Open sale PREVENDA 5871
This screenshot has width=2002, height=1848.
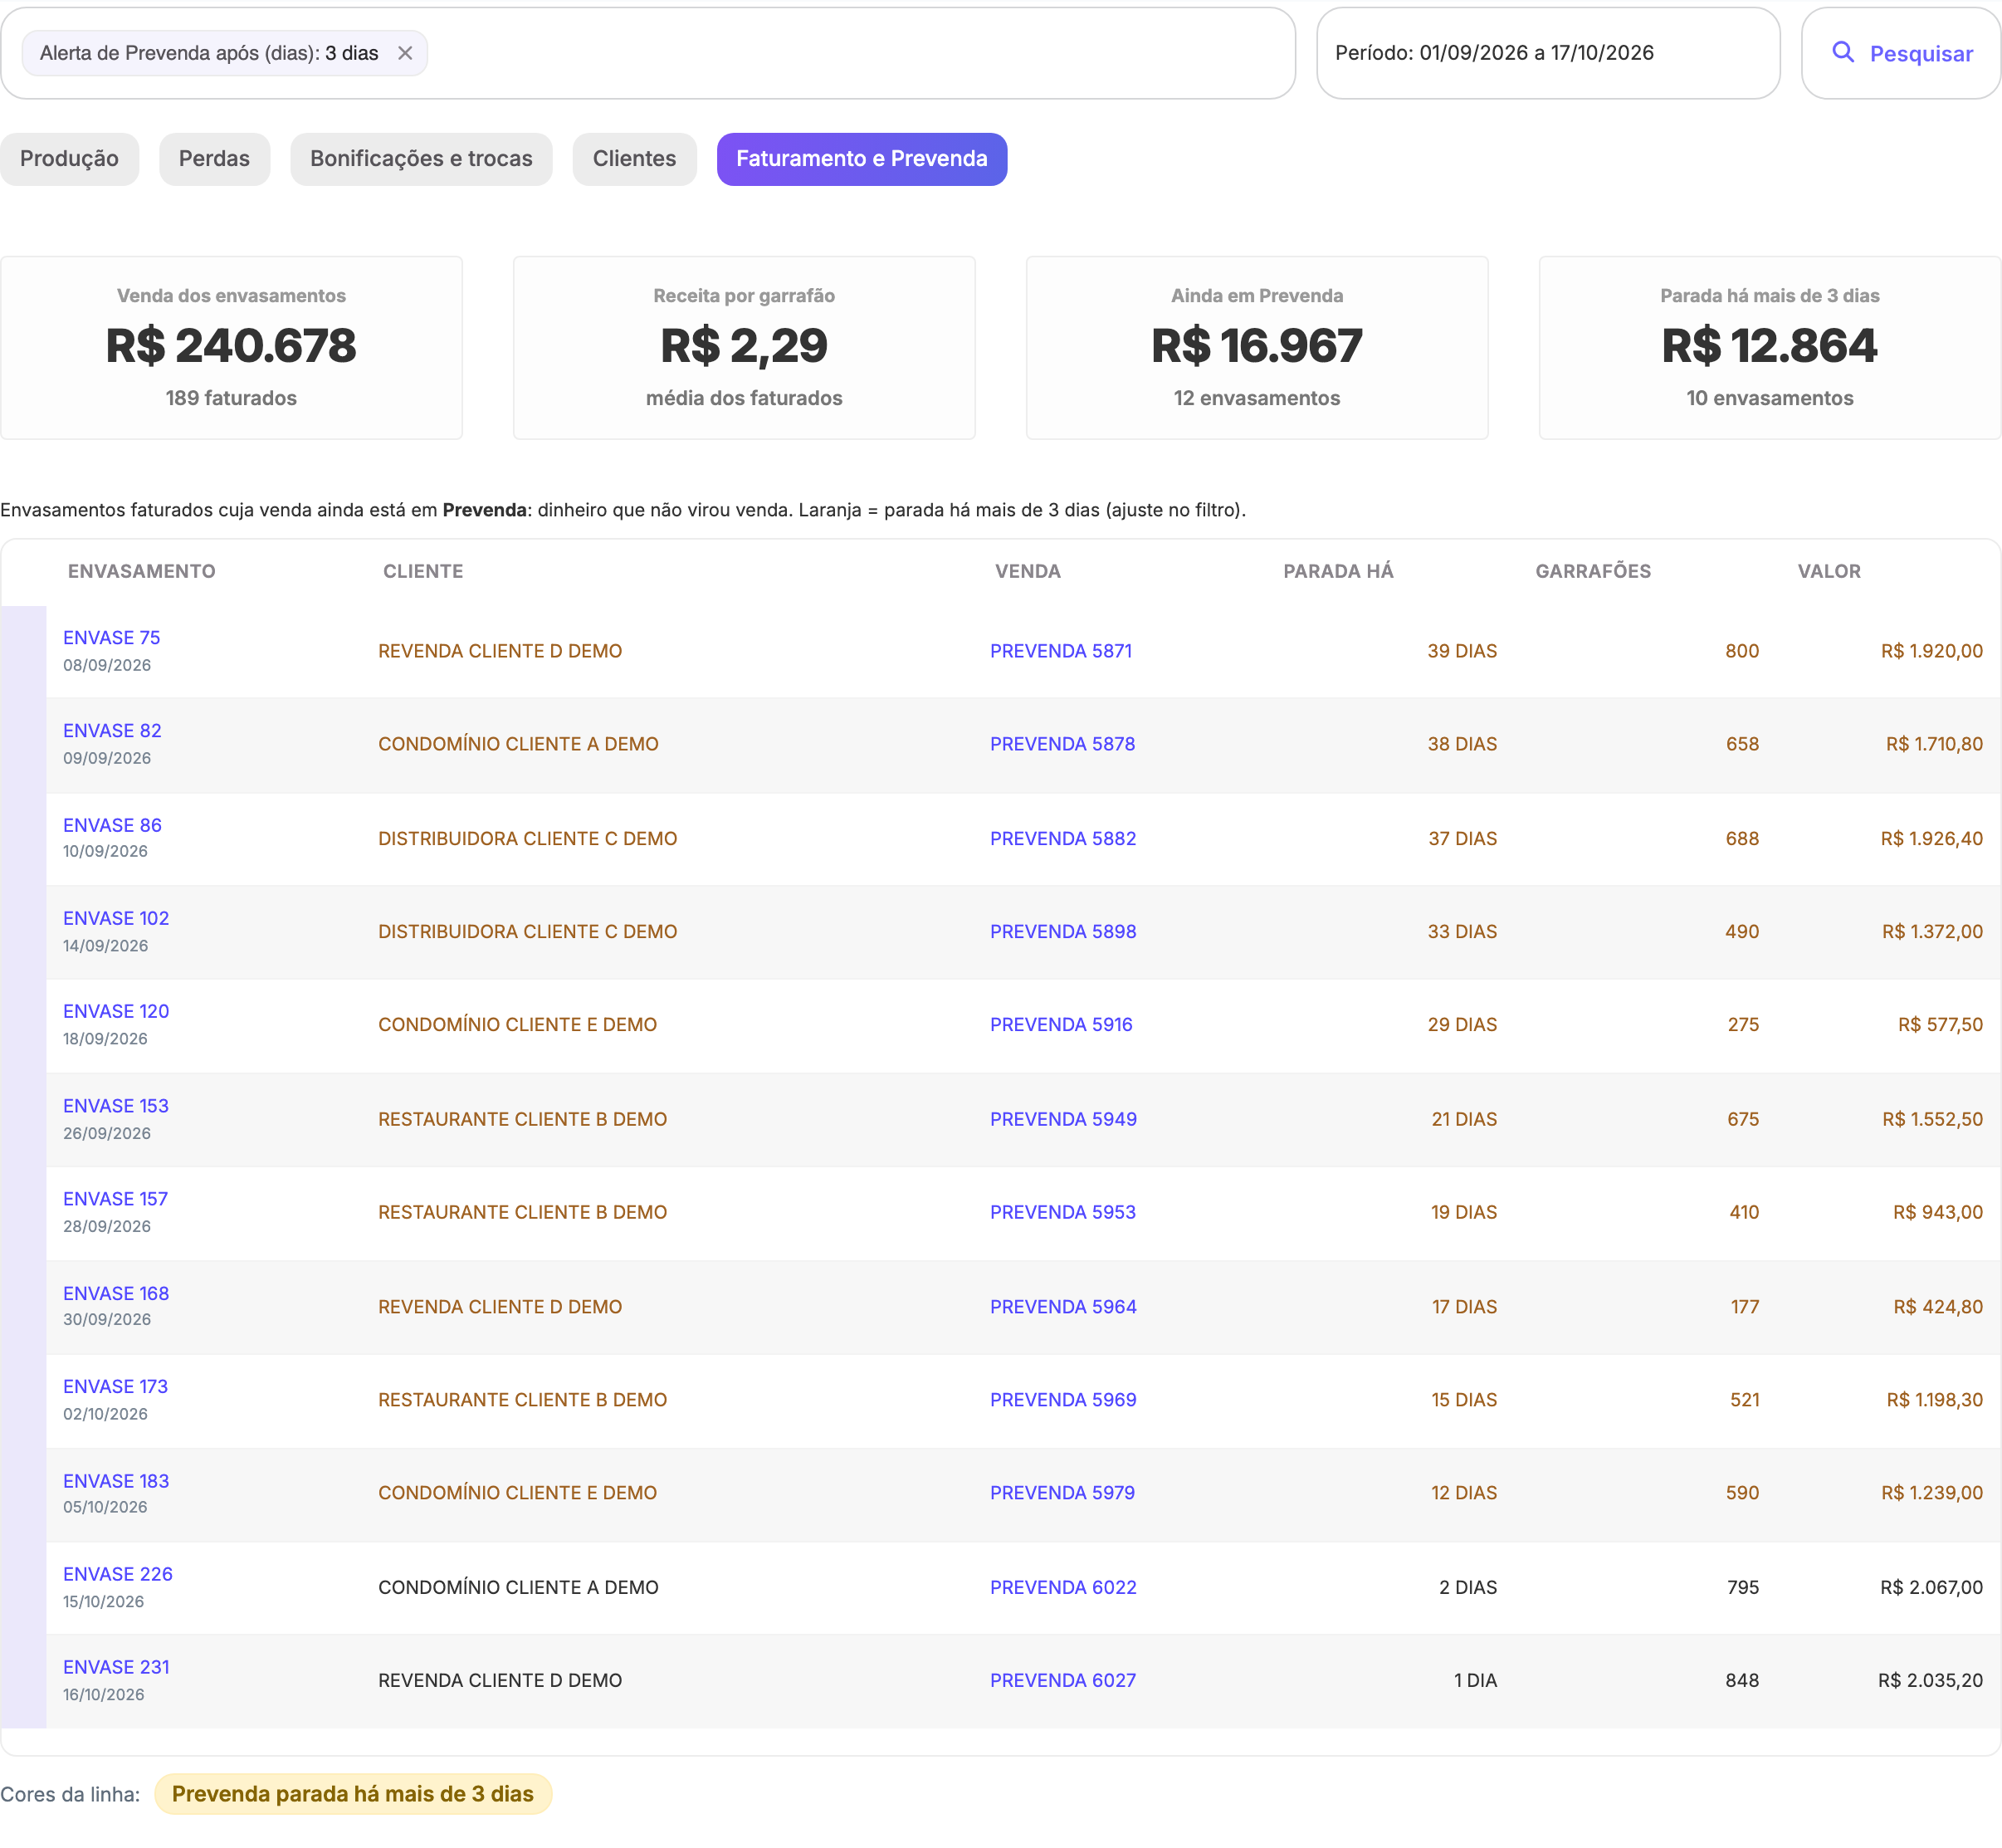(x=1060, y=651)
